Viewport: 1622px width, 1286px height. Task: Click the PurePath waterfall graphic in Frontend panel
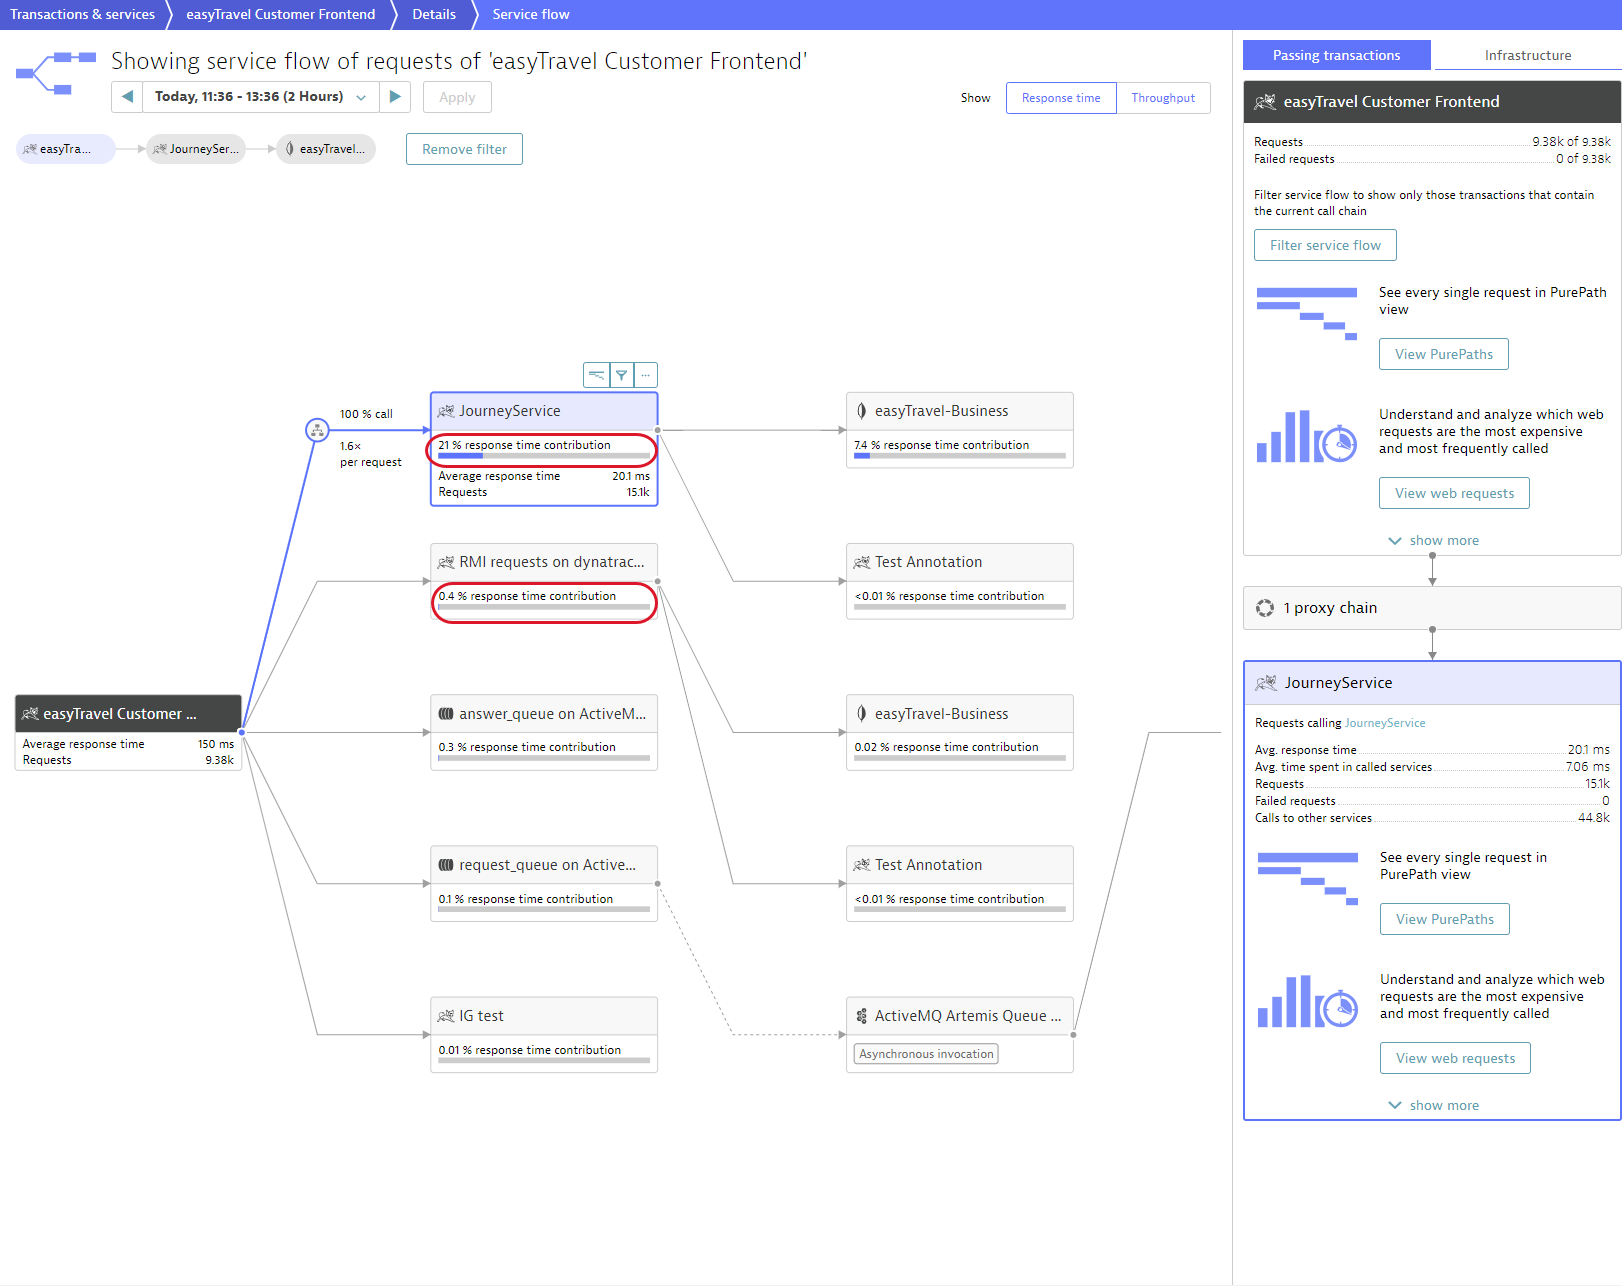(1307, 314)
